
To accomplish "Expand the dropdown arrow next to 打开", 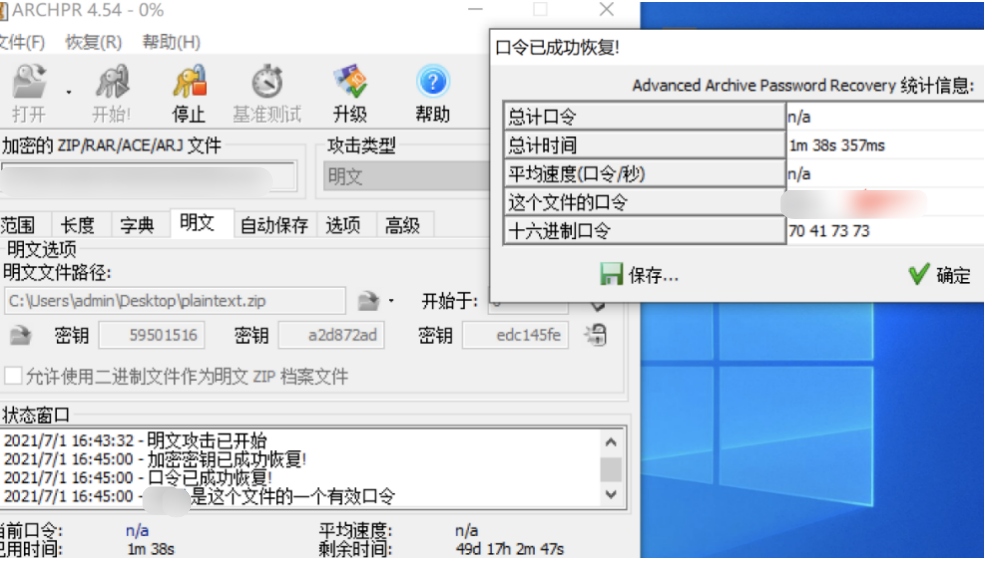I will coord(69,92).
